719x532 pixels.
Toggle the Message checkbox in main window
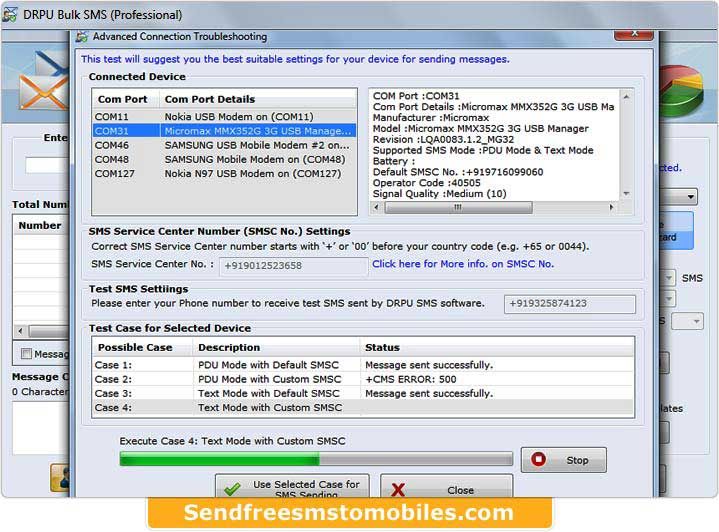coord(26,354)
